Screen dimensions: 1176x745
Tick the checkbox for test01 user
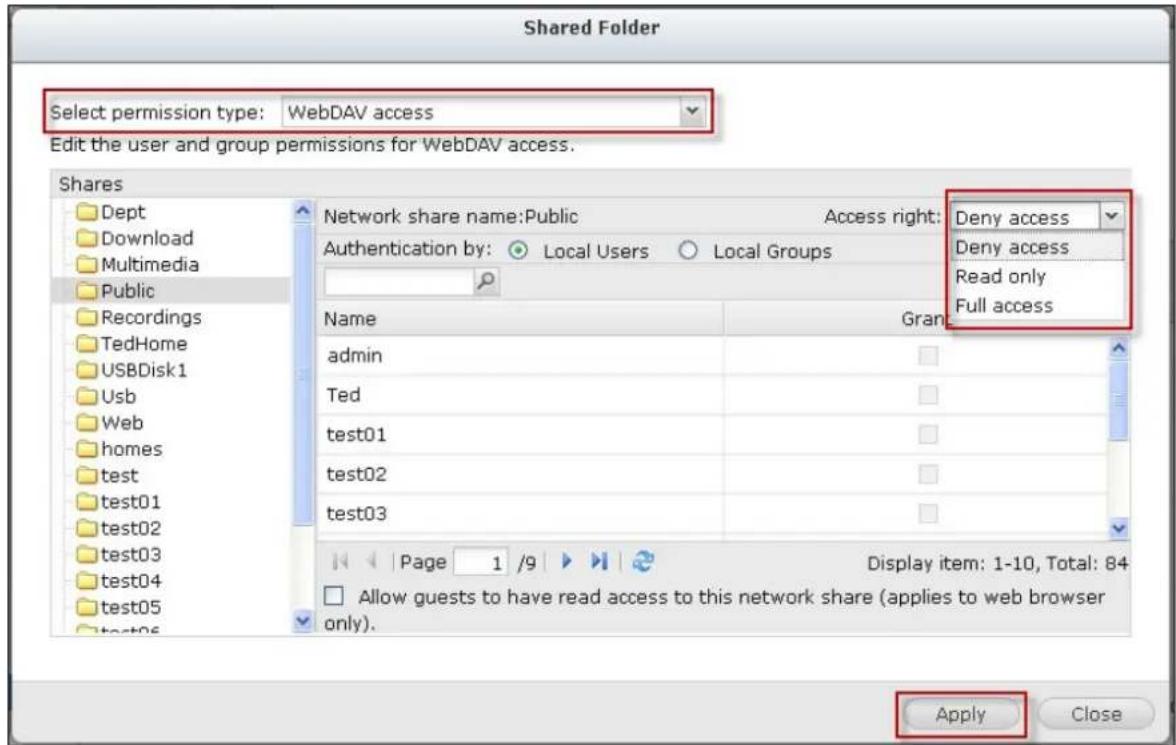point(928,434)
